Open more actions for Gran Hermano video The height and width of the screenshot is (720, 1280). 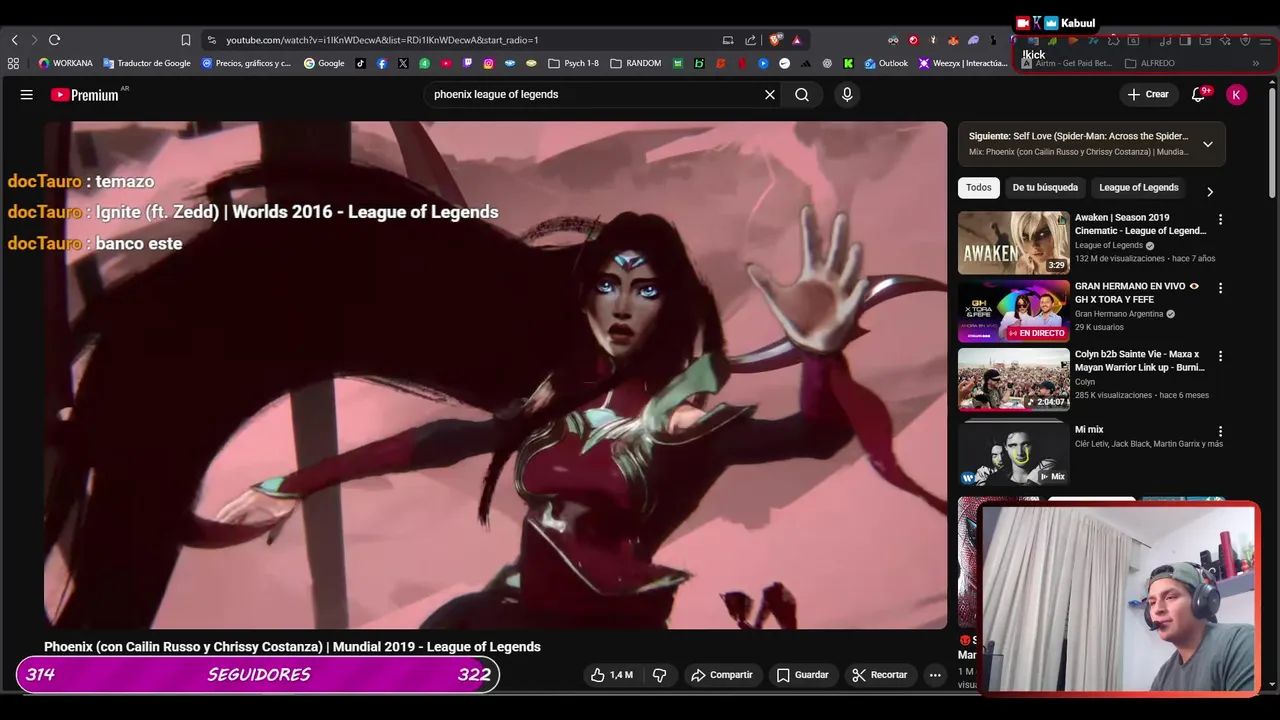(1220, 288)
